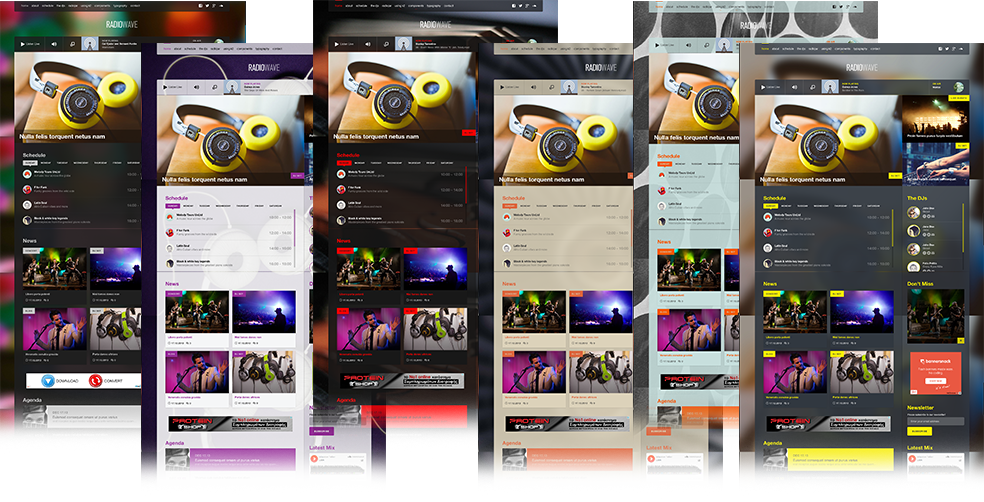Open Don't Miss band image in yellow theme
This screenshot has width=984, height=502.
coord(935,317)
